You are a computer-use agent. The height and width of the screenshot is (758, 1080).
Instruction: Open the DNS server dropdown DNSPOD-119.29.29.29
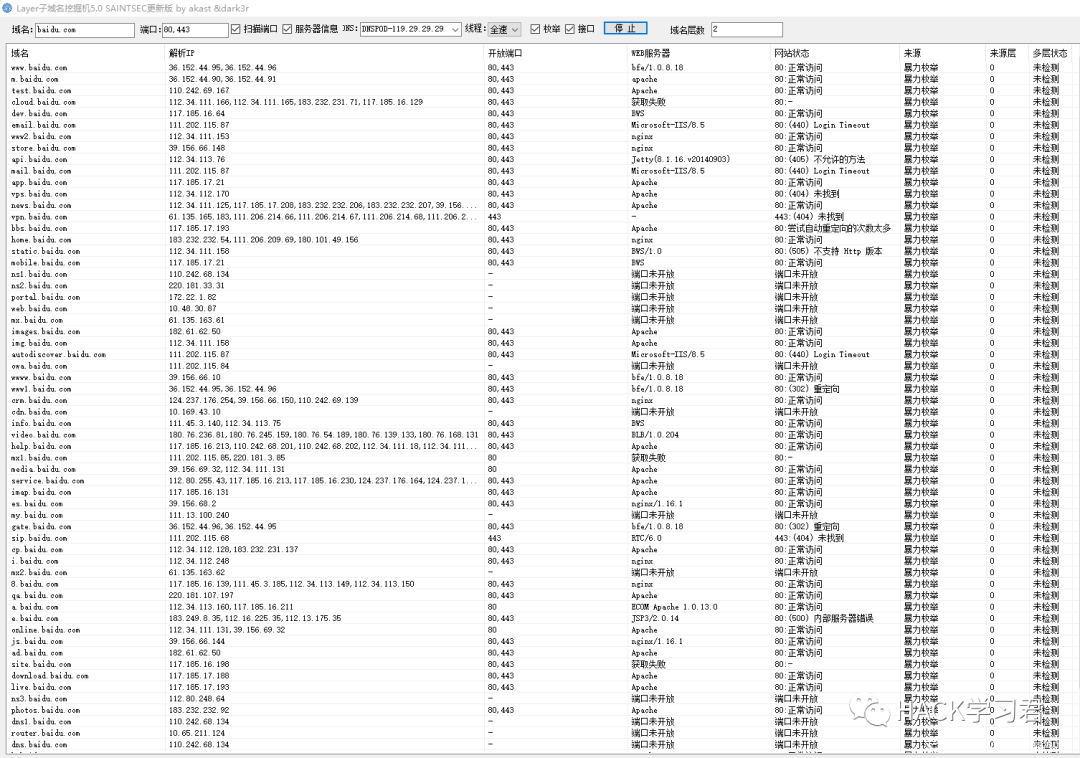point(411,29)
